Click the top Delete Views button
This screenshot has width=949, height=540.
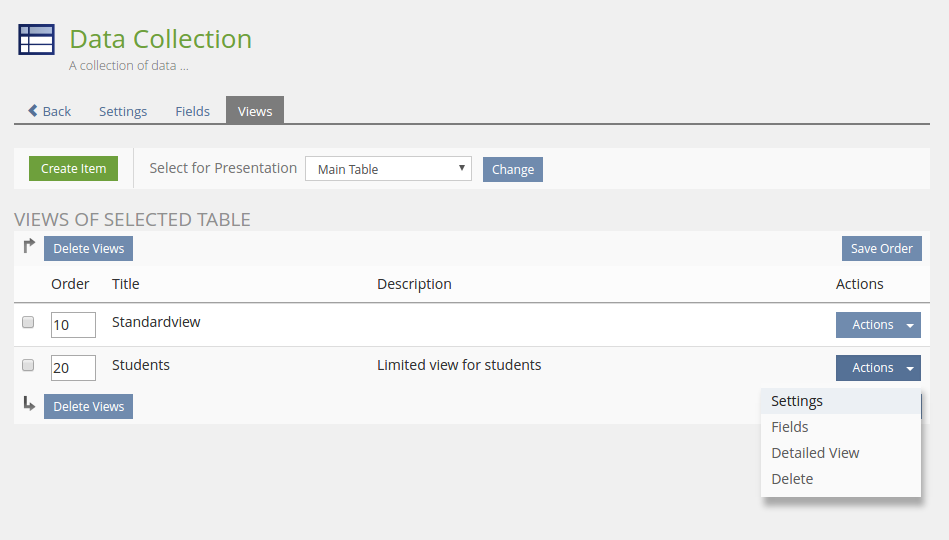tap(88, 249)
